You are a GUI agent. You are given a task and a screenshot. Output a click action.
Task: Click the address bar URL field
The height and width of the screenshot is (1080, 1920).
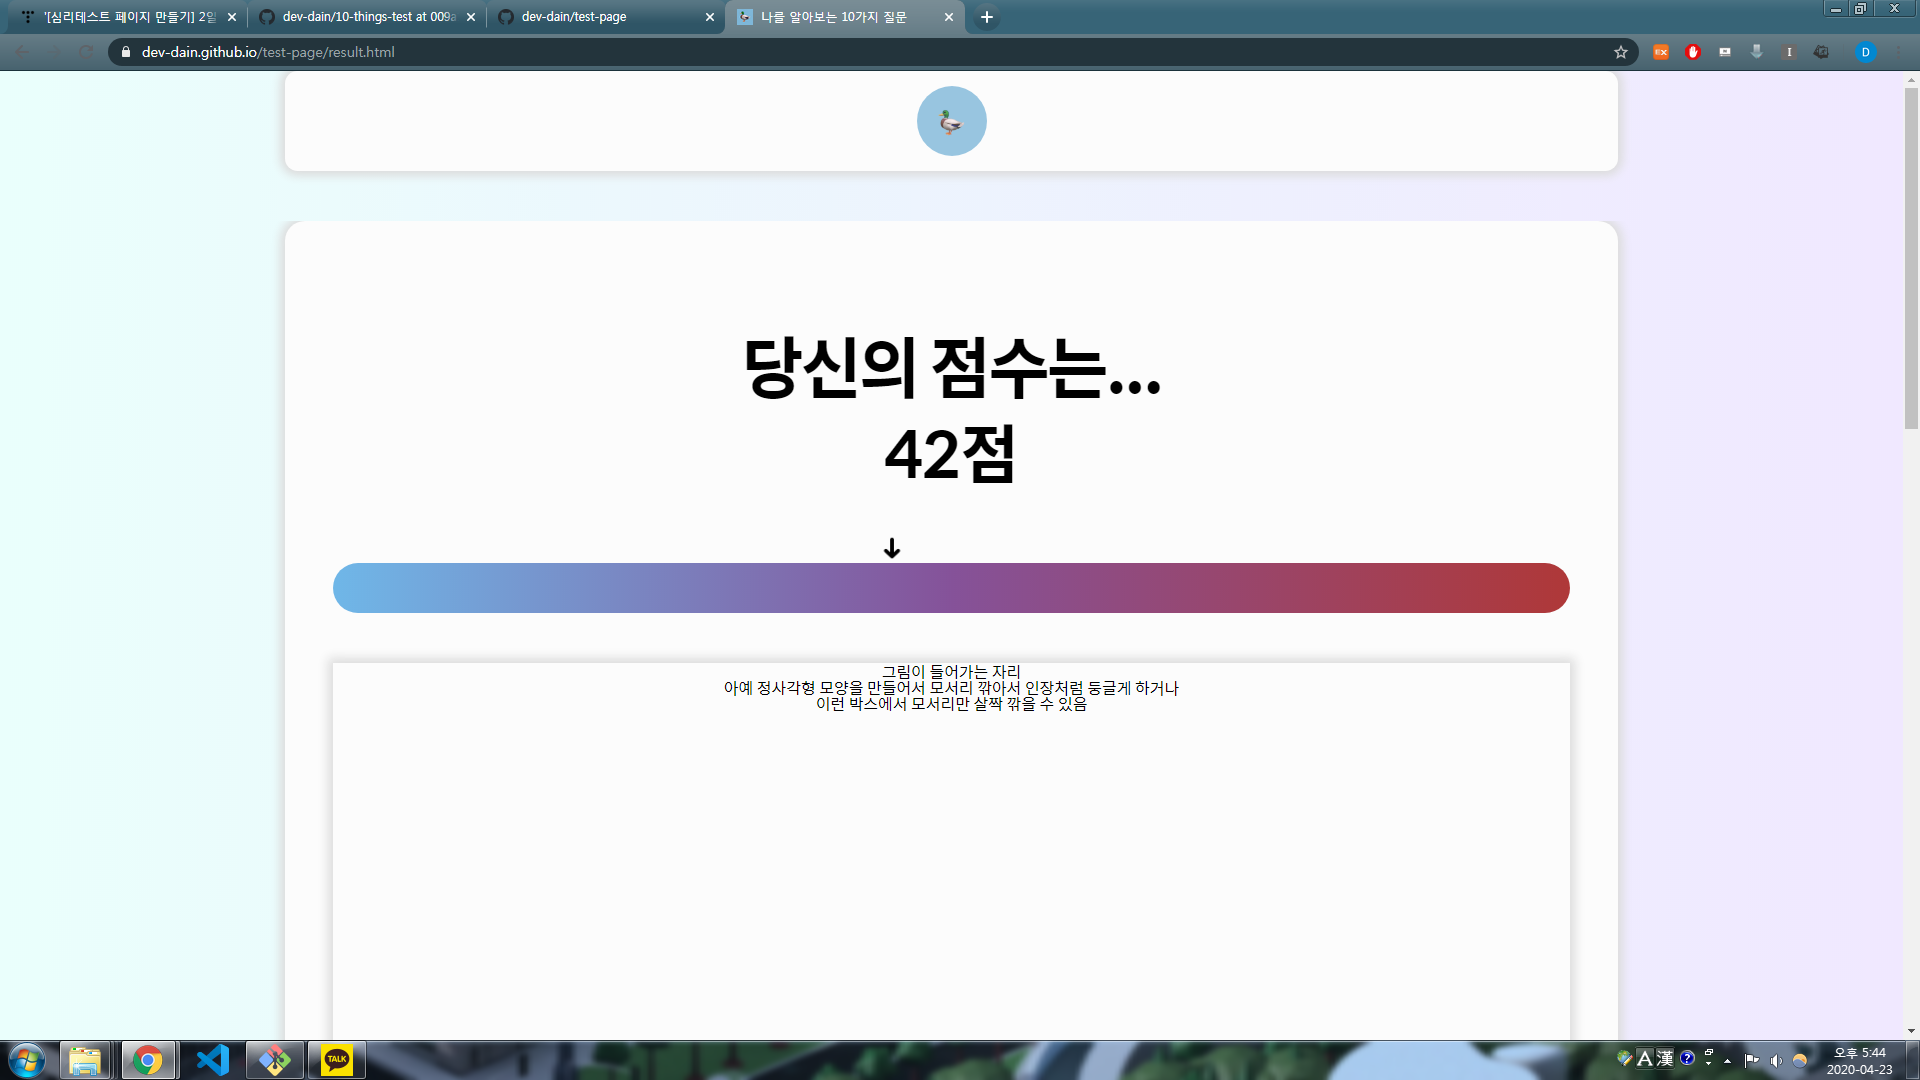tap(800, 52)
